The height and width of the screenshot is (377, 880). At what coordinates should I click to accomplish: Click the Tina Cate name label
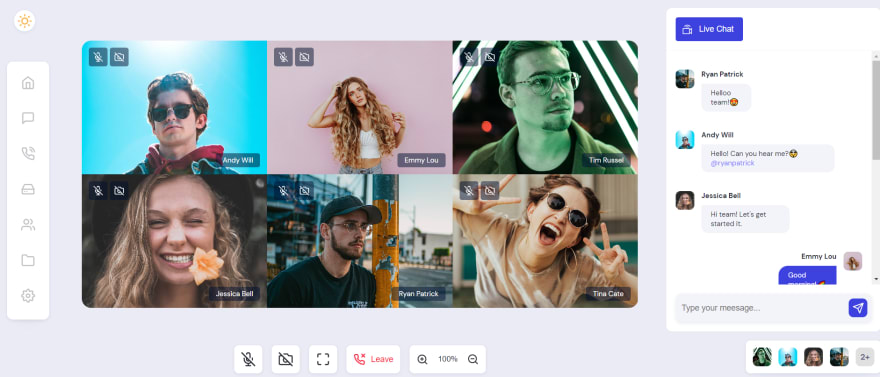(x=608, y=294)
